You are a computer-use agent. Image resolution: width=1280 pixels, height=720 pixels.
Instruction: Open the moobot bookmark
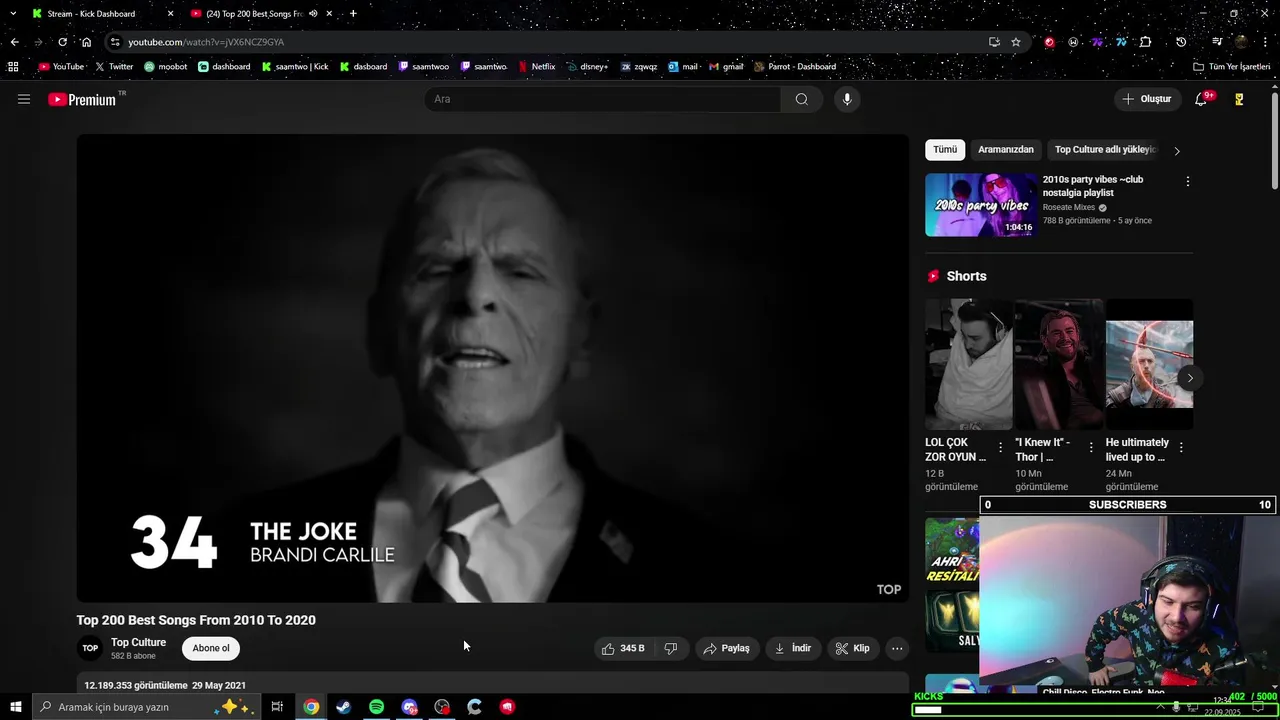tap(166, 67)
